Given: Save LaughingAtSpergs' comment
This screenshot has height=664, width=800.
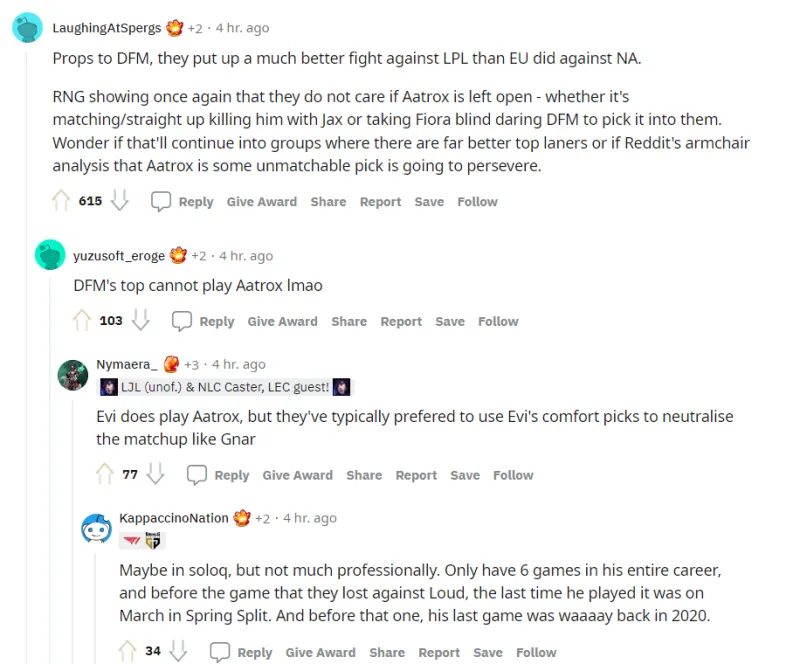Looking at the screenshot, I should [429, 202].
